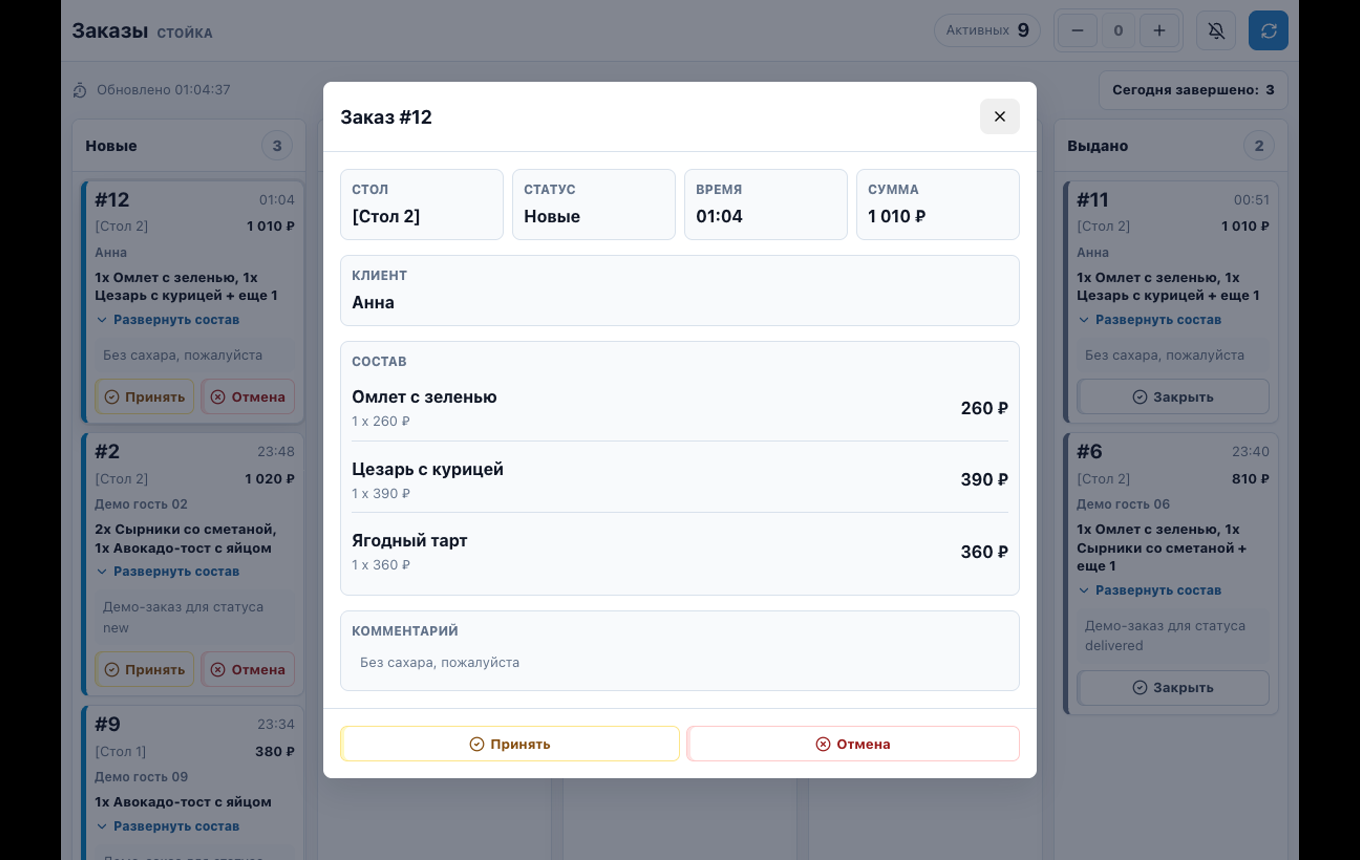
Task: Select the Омлет с зеленью item in dialog
Action: point(424,397)
